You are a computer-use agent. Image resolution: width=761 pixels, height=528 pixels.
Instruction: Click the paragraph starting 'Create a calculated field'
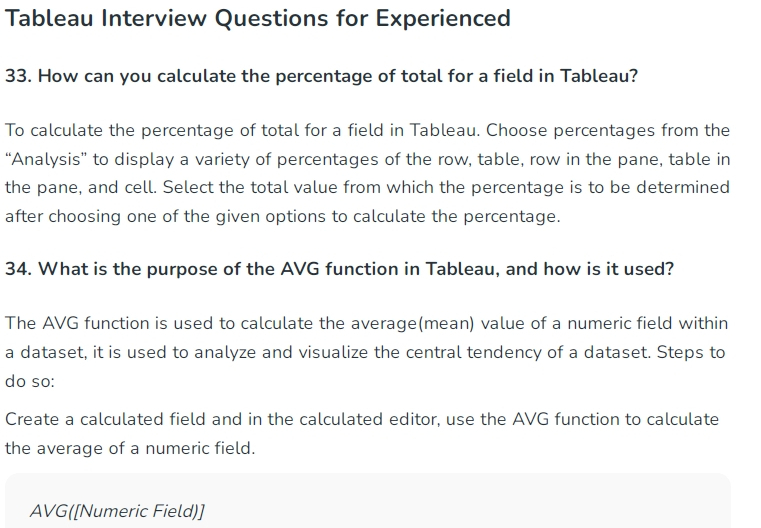[362, 433]
